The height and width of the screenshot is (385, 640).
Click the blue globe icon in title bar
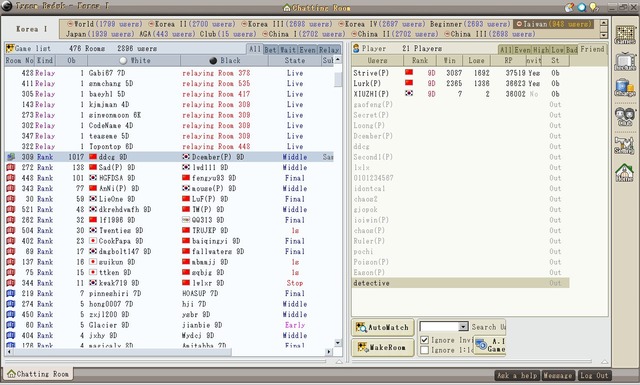(x=582, y=7)
